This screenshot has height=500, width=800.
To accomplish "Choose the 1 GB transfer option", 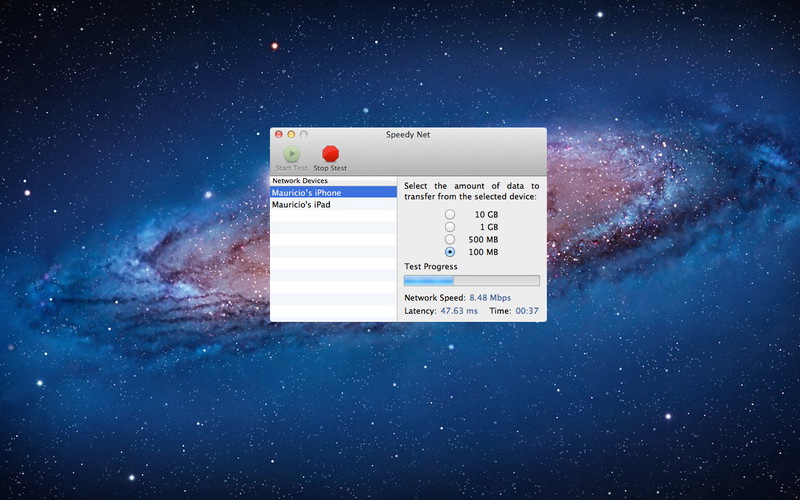I will click(450, 227).
